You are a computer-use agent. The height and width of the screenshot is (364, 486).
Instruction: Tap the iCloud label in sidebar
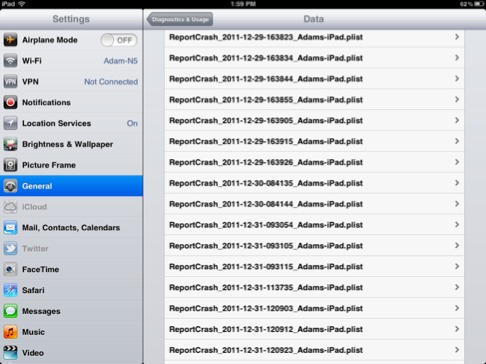(x=34, y=207)
